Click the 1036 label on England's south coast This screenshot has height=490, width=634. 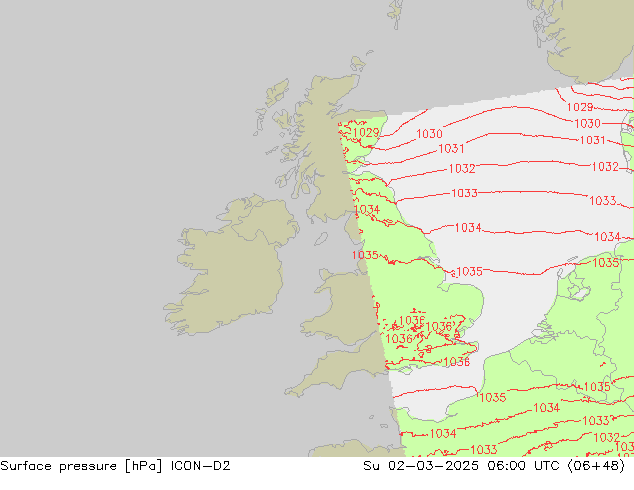(x=456, y=362)
